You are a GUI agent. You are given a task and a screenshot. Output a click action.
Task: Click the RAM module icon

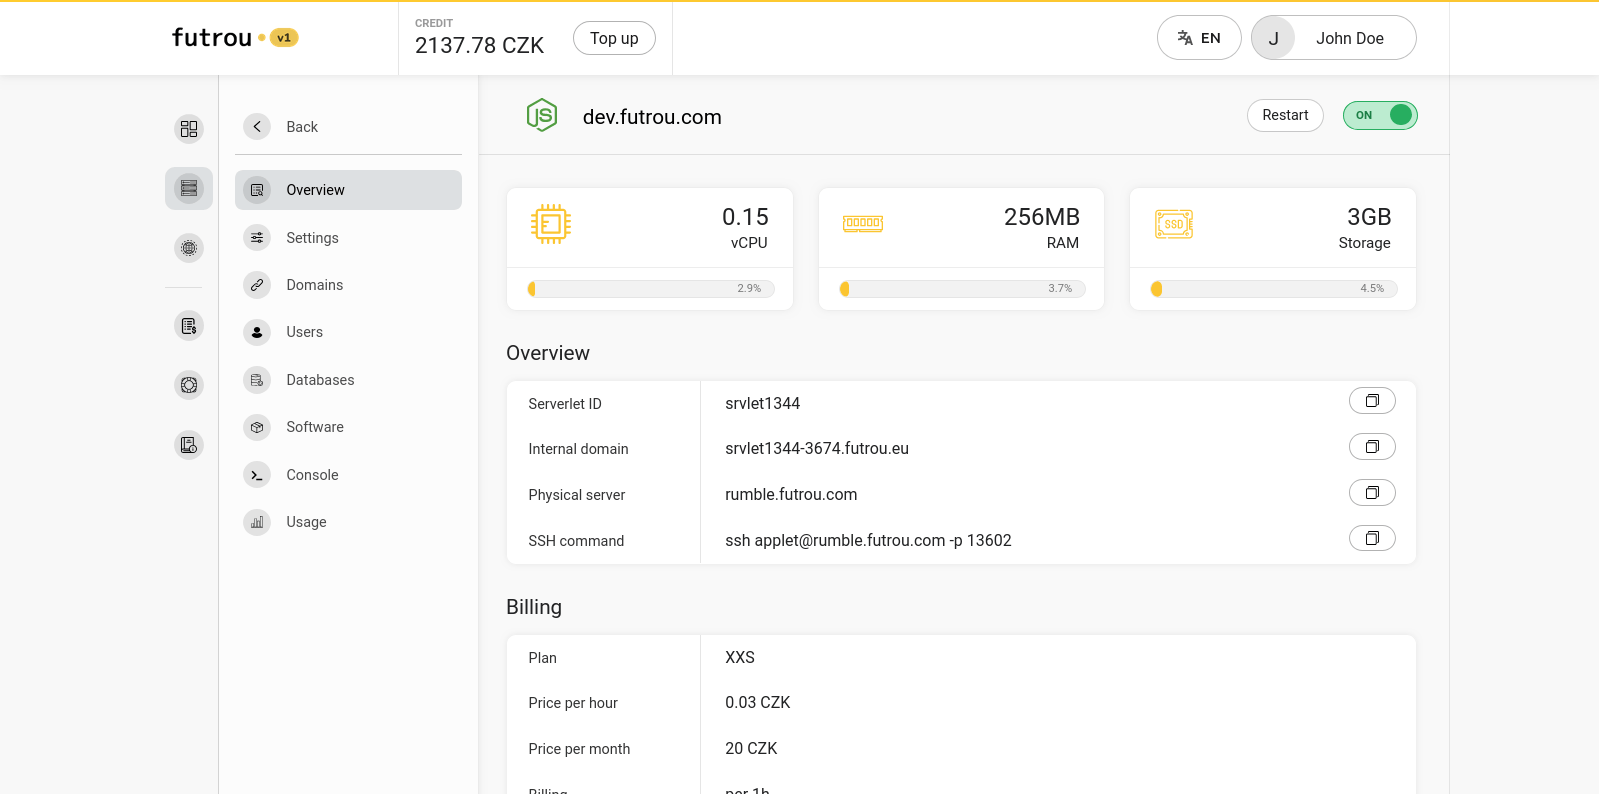pos(863,224)
